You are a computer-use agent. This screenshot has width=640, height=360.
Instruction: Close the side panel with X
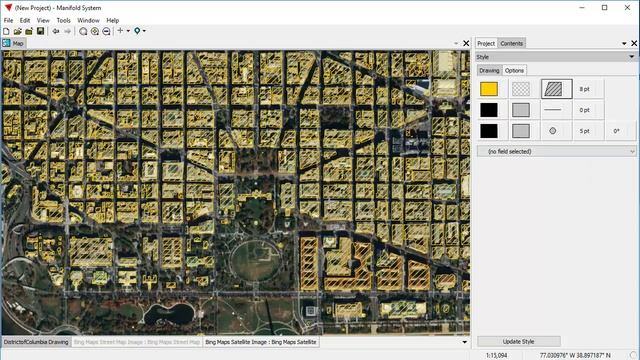(x=634, y=43)
